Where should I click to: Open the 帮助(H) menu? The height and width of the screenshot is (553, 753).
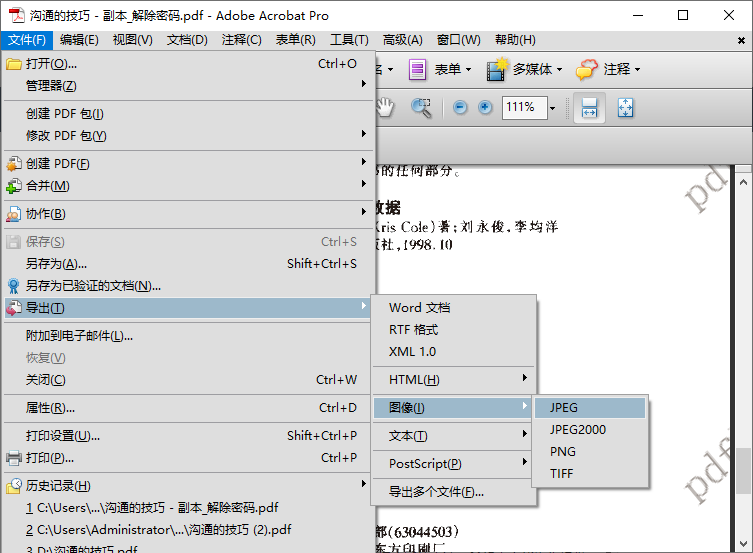pos(515,40)
